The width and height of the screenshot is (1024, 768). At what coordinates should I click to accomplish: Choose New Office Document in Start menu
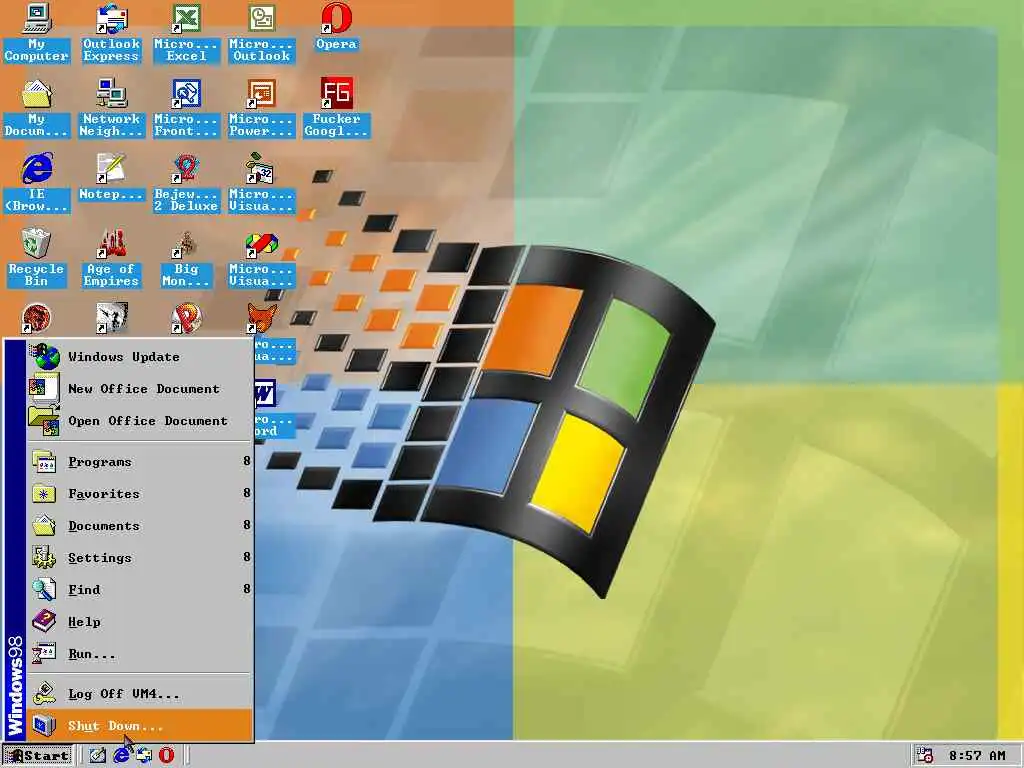click(139, 389)
